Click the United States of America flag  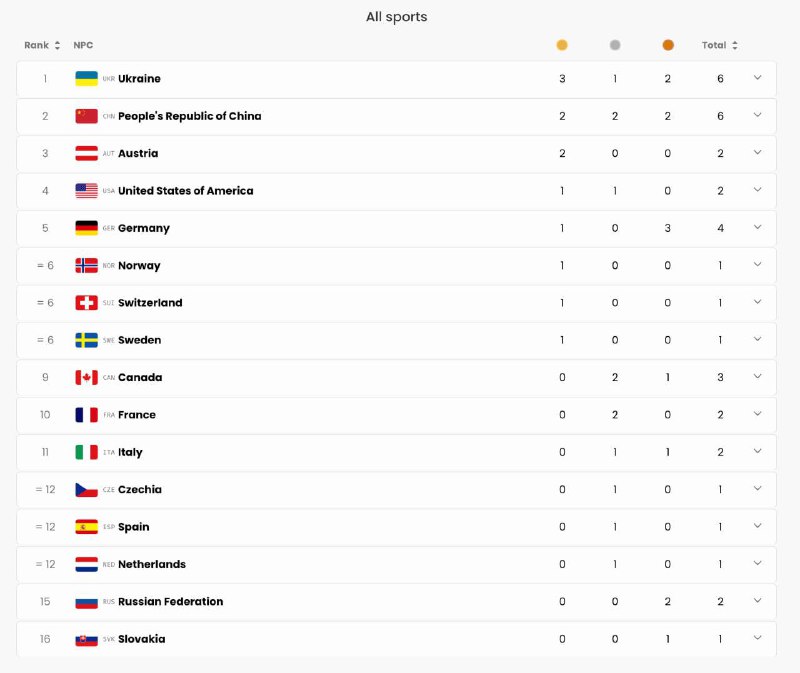(x=86, y=191)
